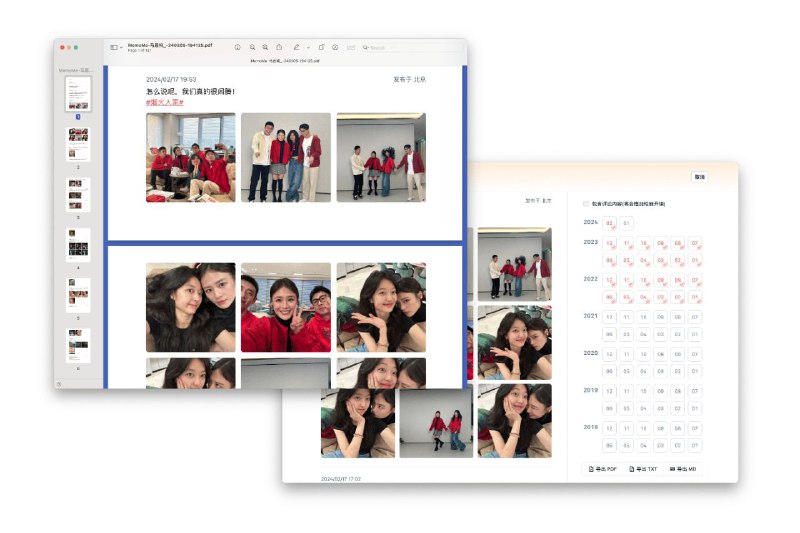
Task: Close the Preview window with red button
Action: [62, 47]
